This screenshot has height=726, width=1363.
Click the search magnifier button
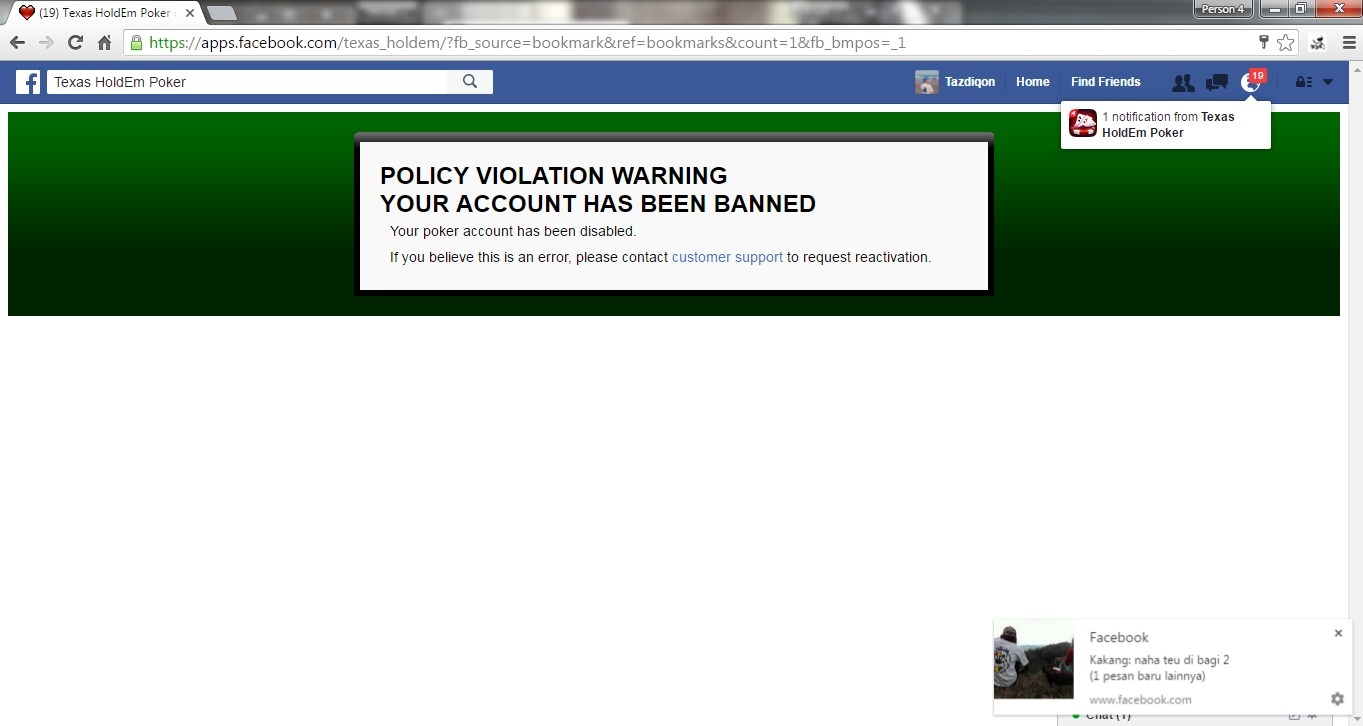coord(470,82)
